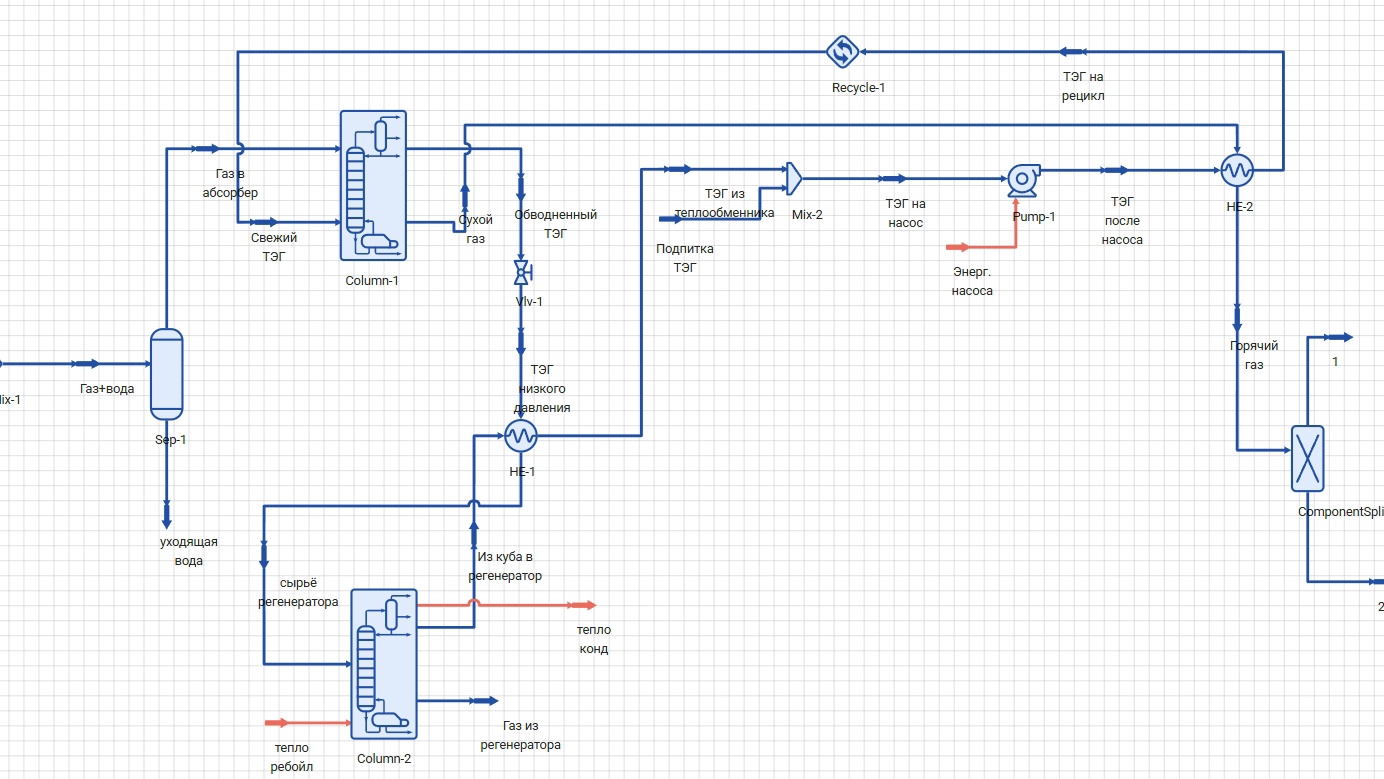Click the 'уходящая вода' stream label

(189, 551)
